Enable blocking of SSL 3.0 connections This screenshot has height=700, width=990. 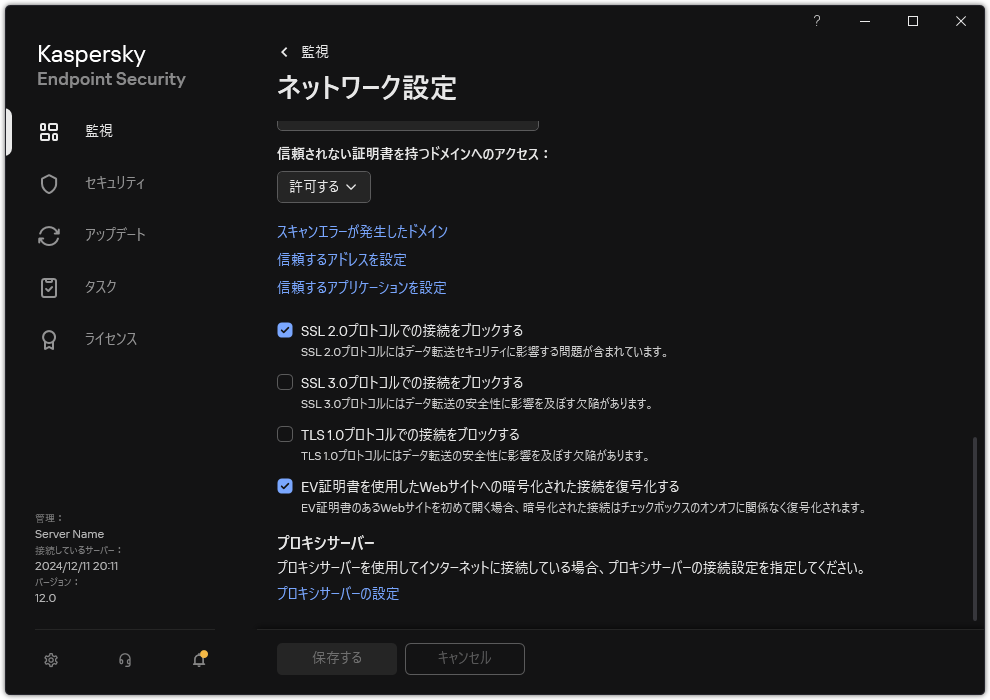tap(285, 382)
